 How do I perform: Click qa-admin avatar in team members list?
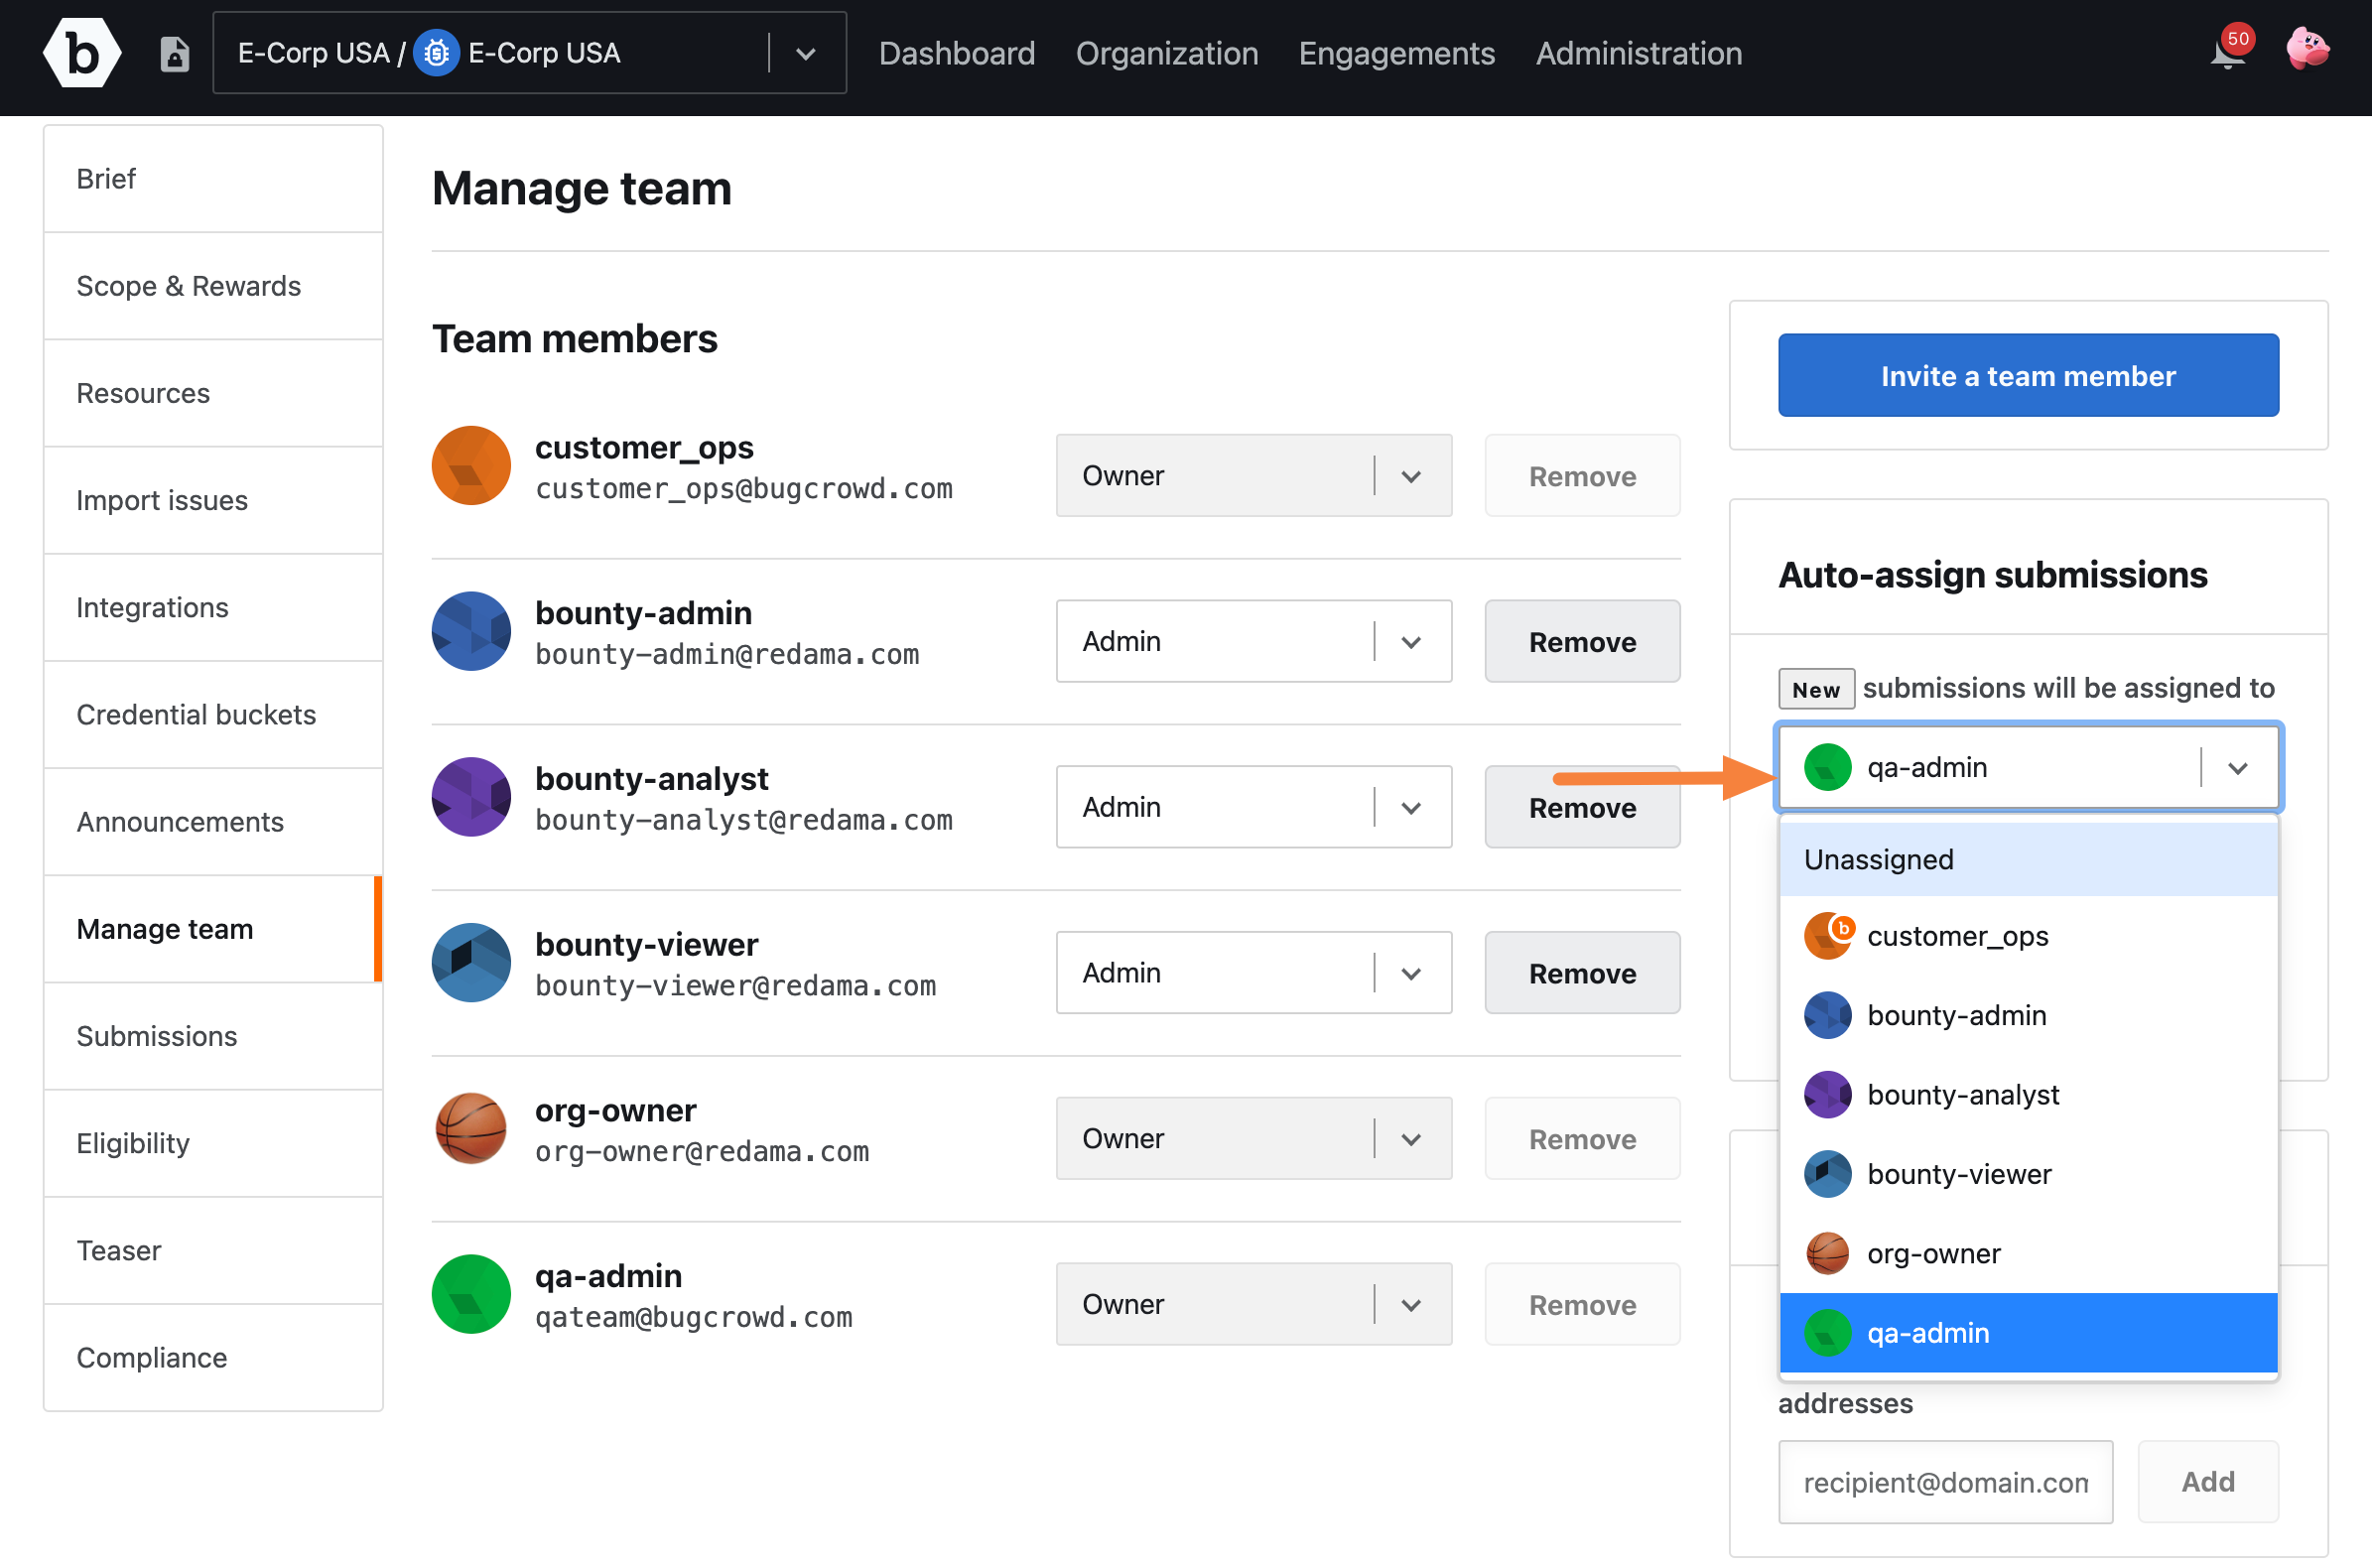tap(471, 1294)
